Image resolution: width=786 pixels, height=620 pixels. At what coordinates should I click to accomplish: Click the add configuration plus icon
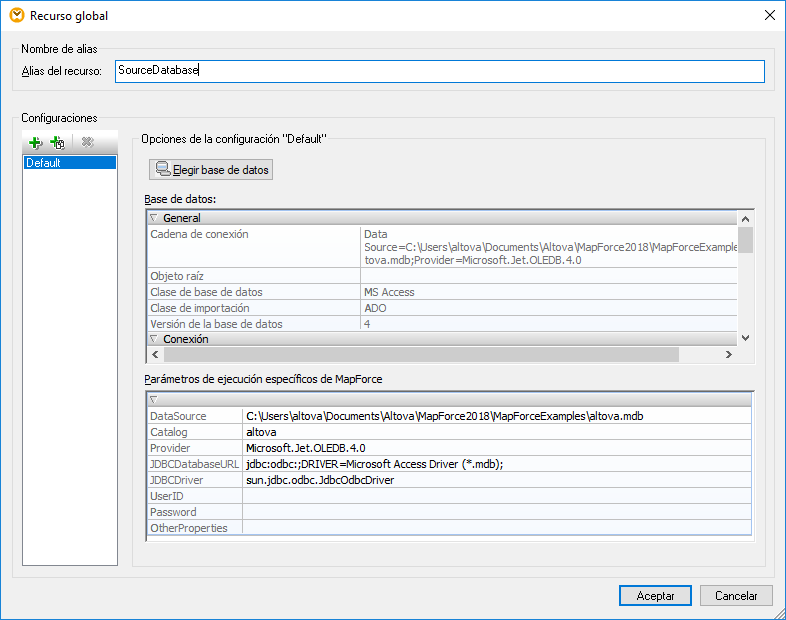pyautogui.click(x=36, y=143)
